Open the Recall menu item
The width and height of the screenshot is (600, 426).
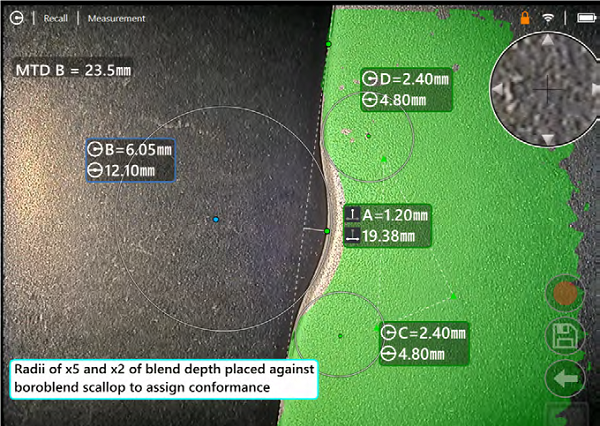(55, 18)
